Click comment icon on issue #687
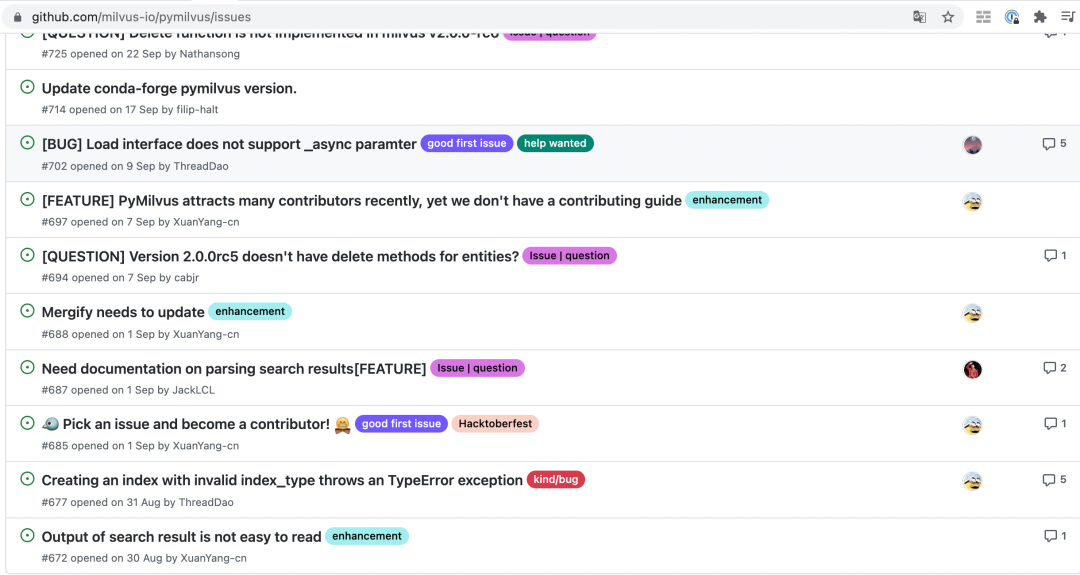 [1049, 368]
